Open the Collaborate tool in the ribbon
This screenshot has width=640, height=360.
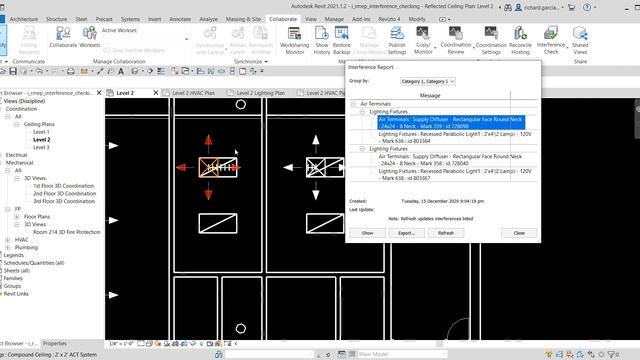click(63, 37)
